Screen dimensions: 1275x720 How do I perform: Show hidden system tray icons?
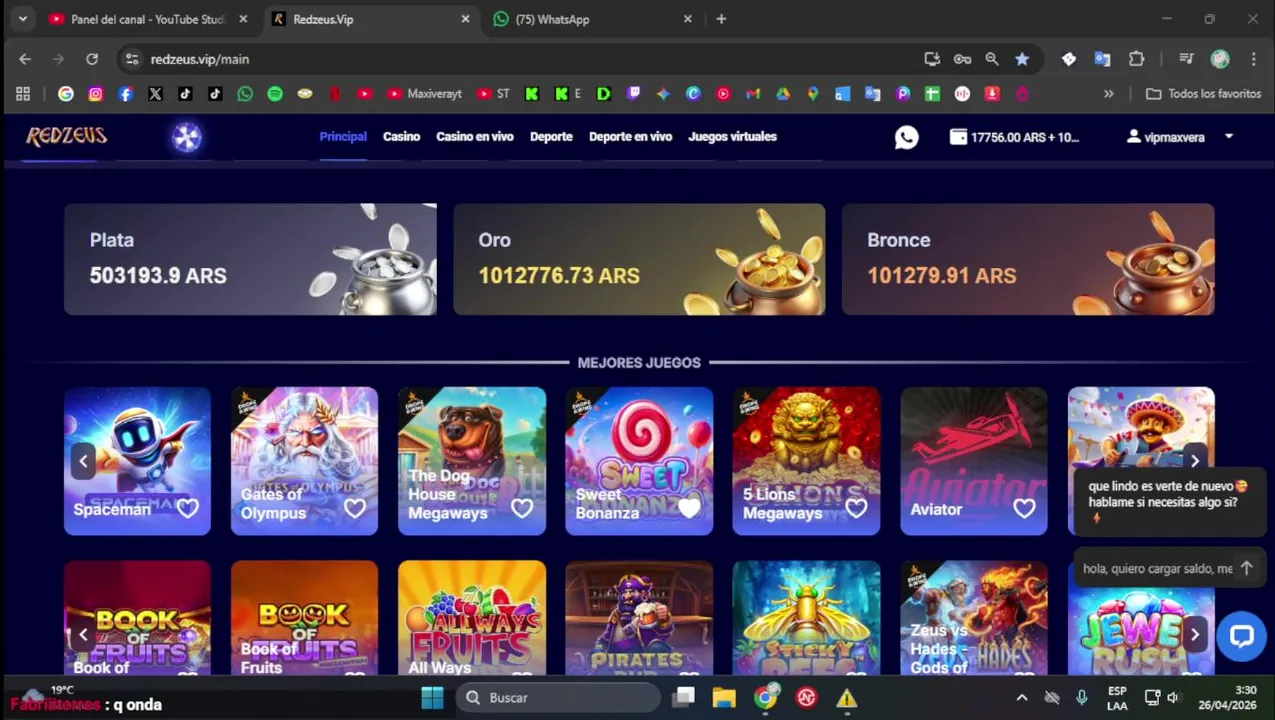tap(1021, 698)
